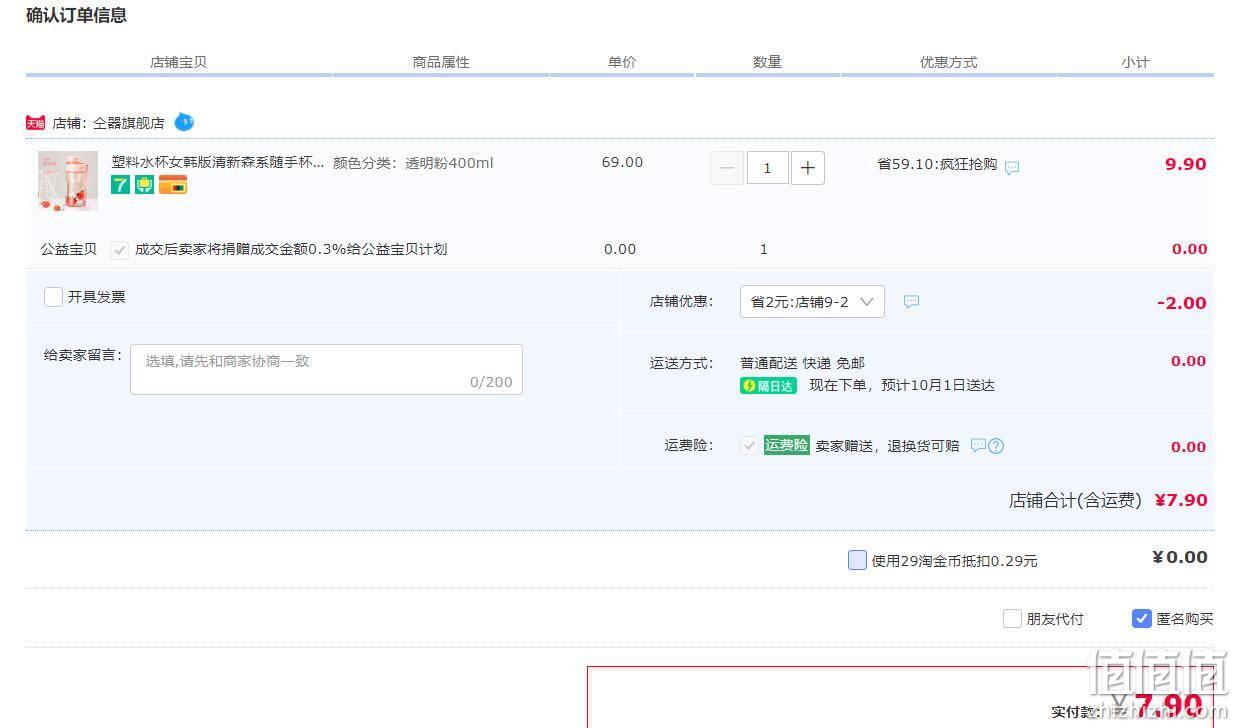1237x728 pixels.
Task: Uncheck the 匿名购买 anonymous purchase checkbox
Action: tap(1142, 619)
